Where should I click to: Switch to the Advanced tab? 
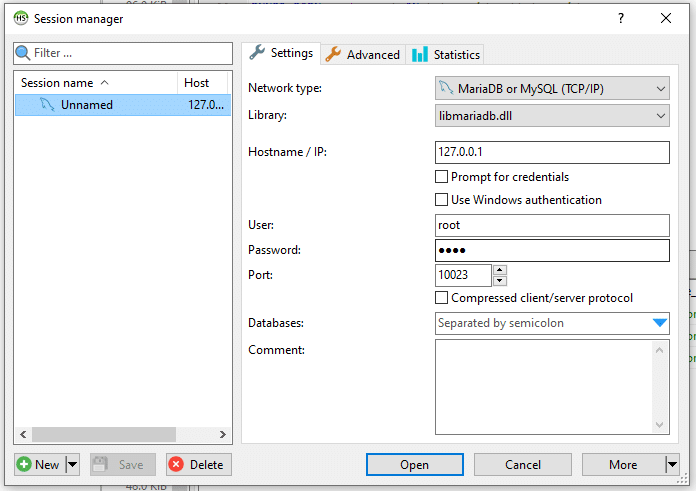pyautogui.click(x=363, y=55)
